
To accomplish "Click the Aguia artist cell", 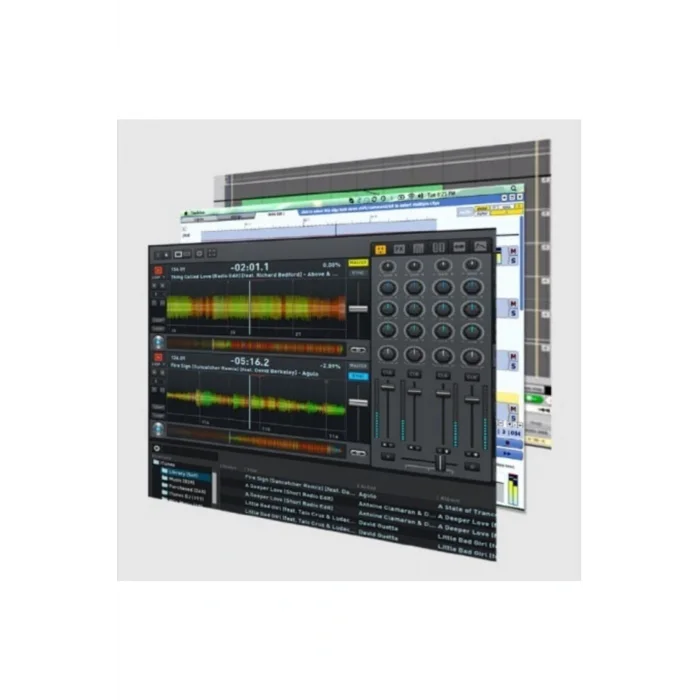I will [367, 495].
